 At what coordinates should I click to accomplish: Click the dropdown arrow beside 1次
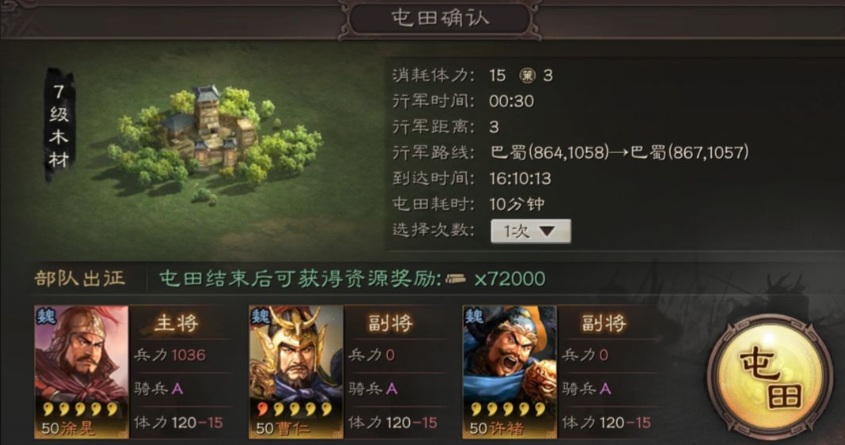coord(548,231)
